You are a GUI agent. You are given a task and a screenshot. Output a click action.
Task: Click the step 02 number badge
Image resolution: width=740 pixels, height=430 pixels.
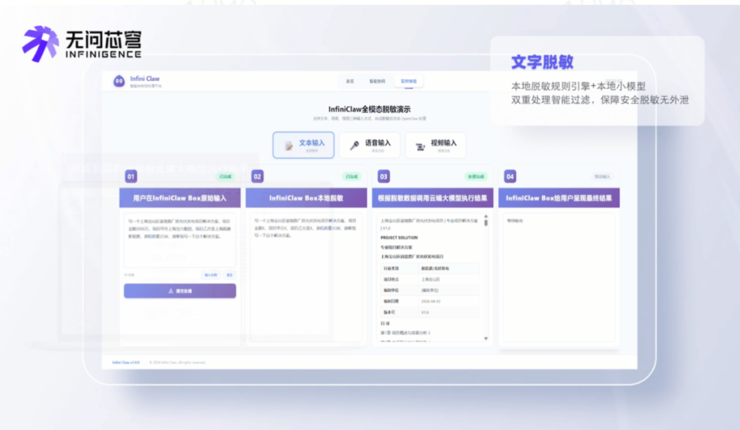[257, 176]
